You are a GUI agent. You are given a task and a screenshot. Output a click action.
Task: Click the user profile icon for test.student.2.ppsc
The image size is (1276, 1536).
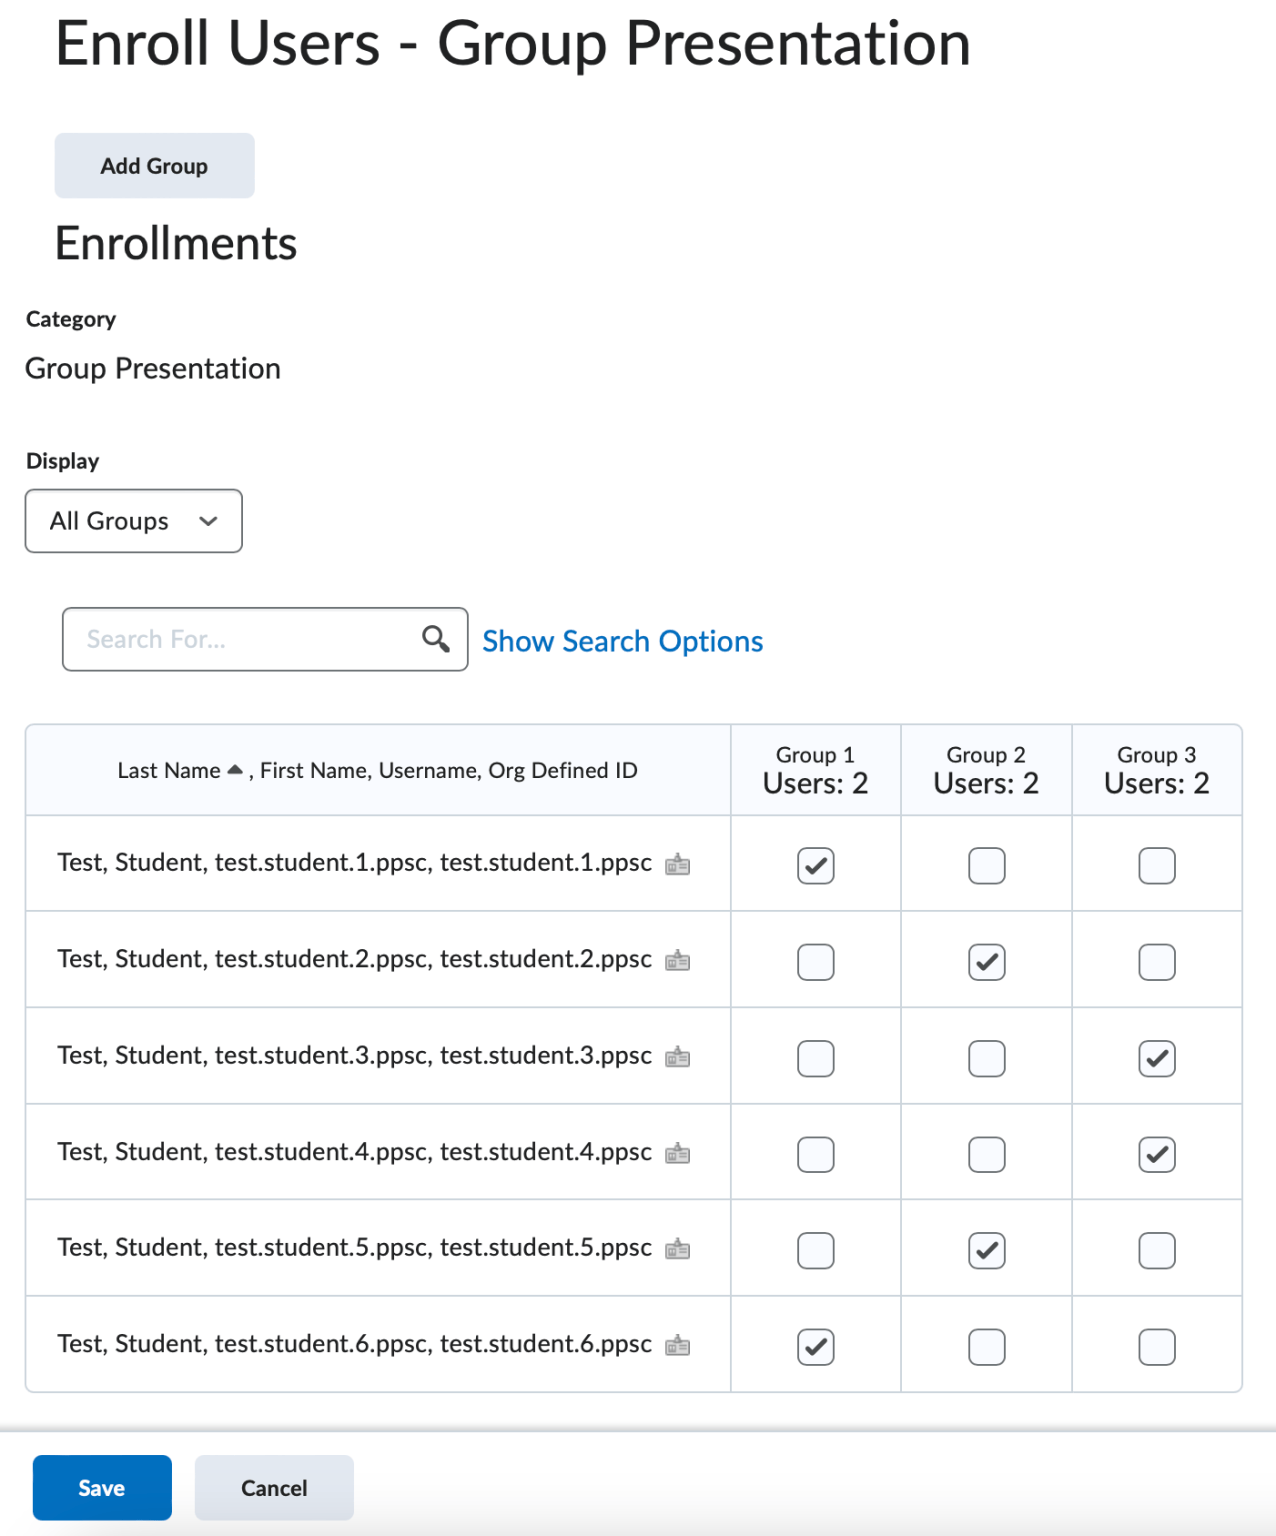coord(678,960)
